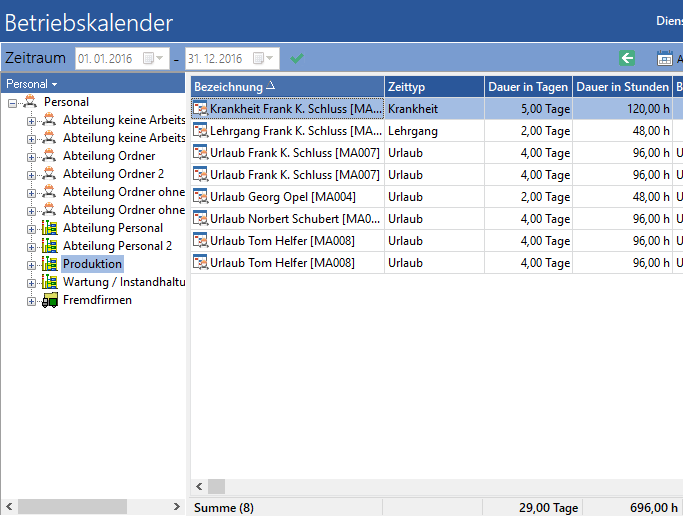This screenshot has height=516, width=683.
Task: Click the Urlaub Georg Opel entry icon
Action: point(200,196)
